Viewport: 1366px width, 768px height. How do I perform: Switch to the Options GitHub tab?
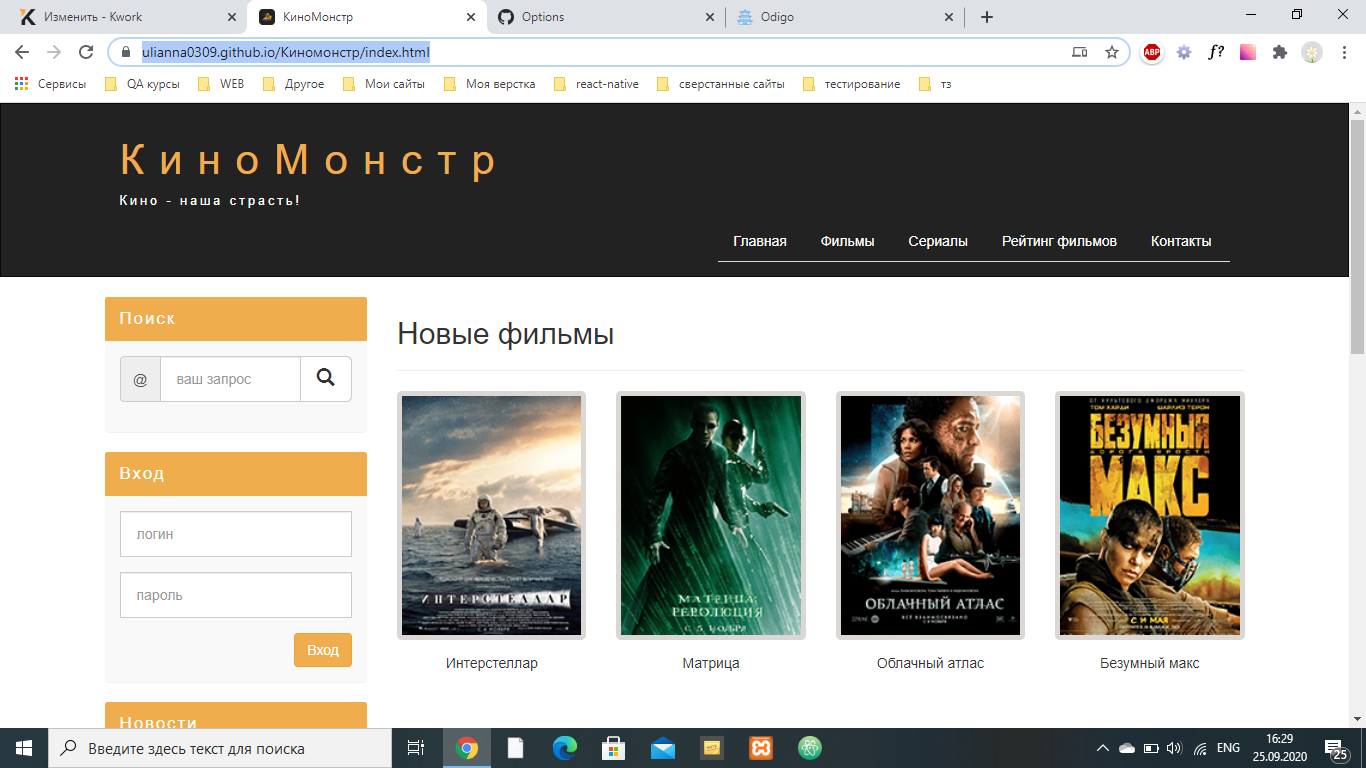[607, 17]
